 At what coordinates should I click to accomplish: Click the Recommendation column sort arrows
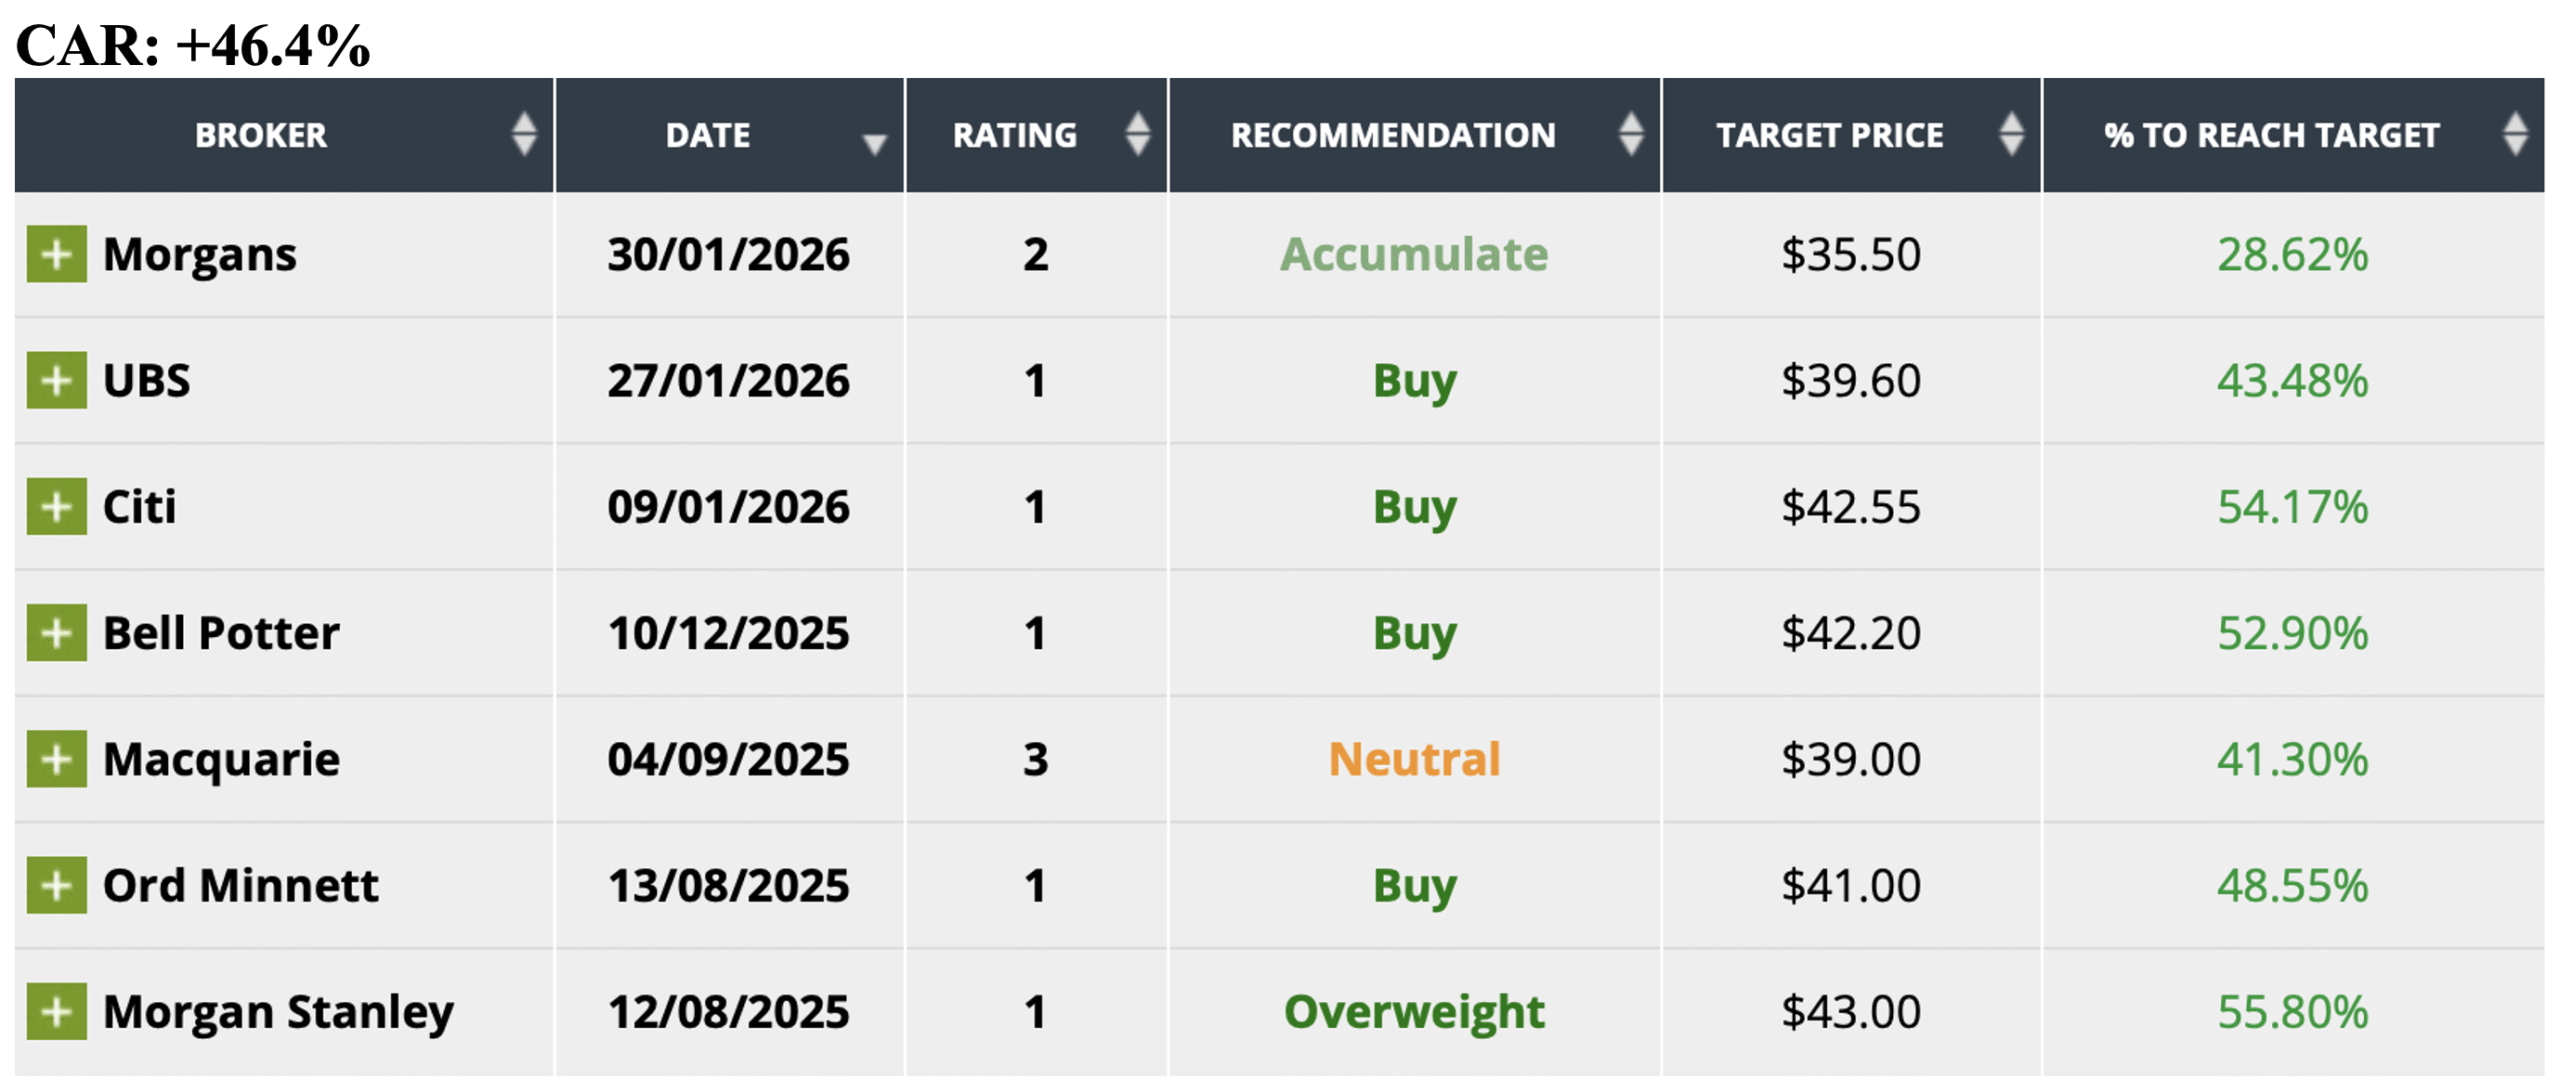click(x=1631, y=134)
